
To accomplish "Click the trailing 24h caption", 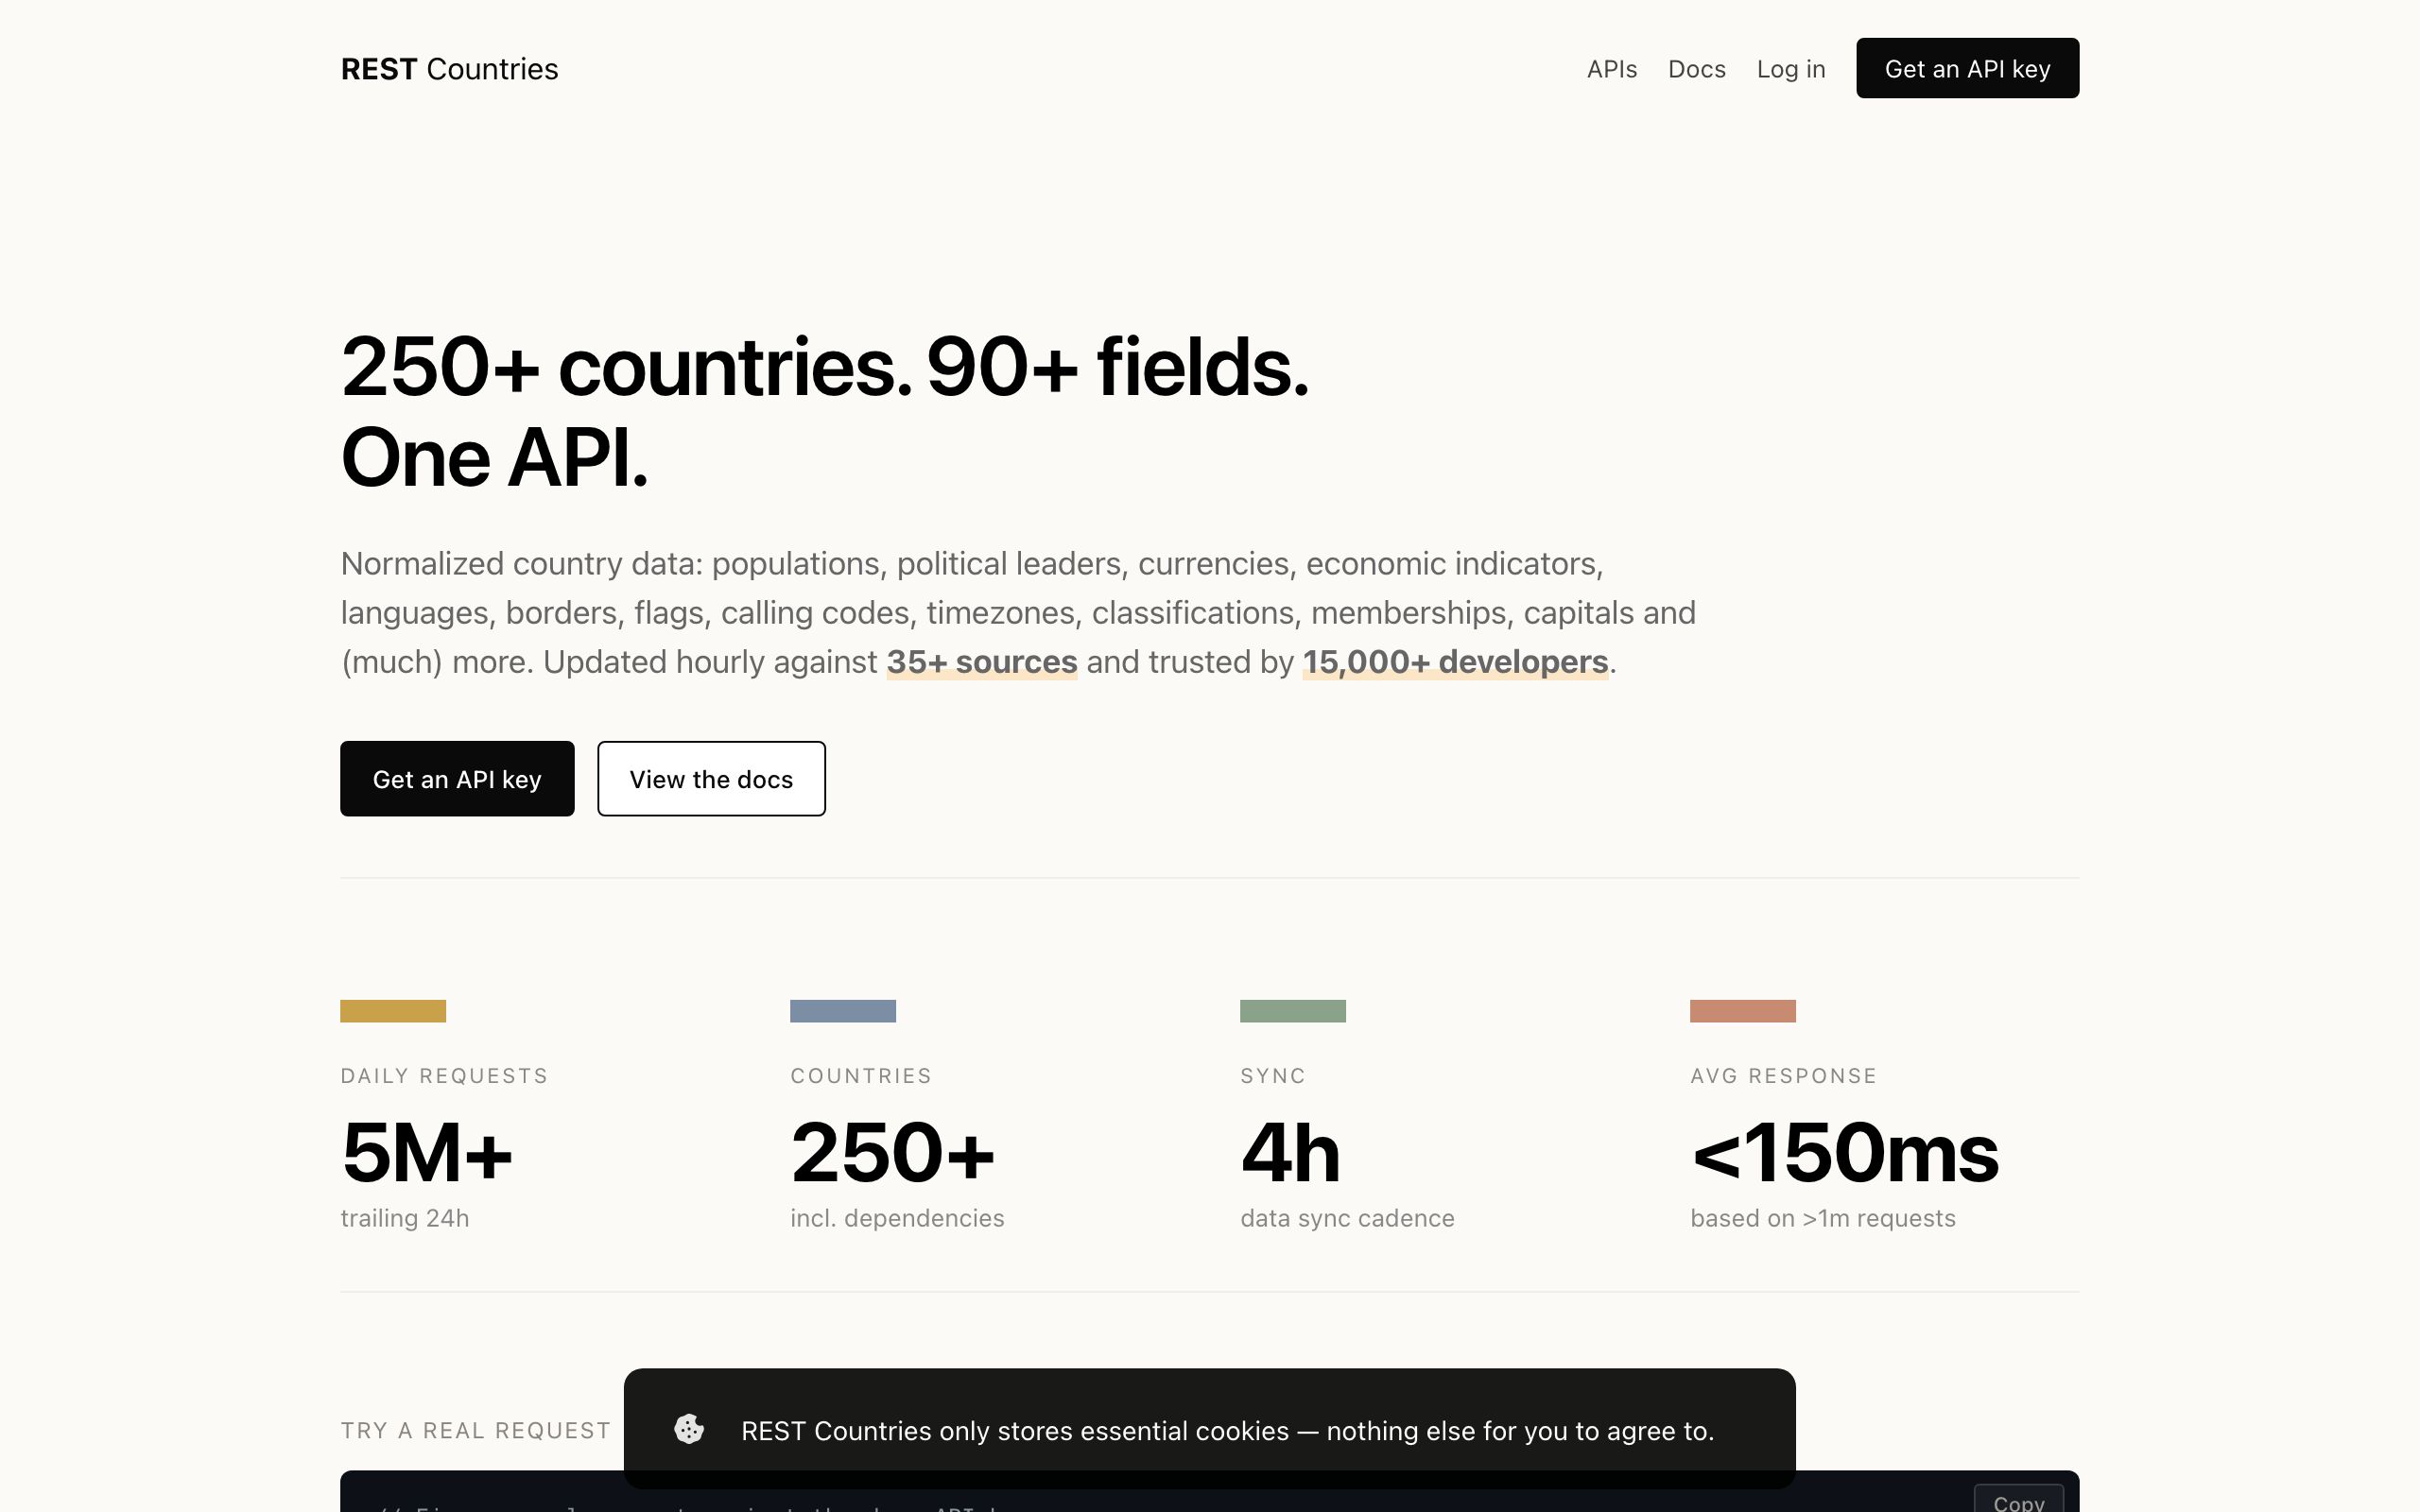I will [404, 1218].
